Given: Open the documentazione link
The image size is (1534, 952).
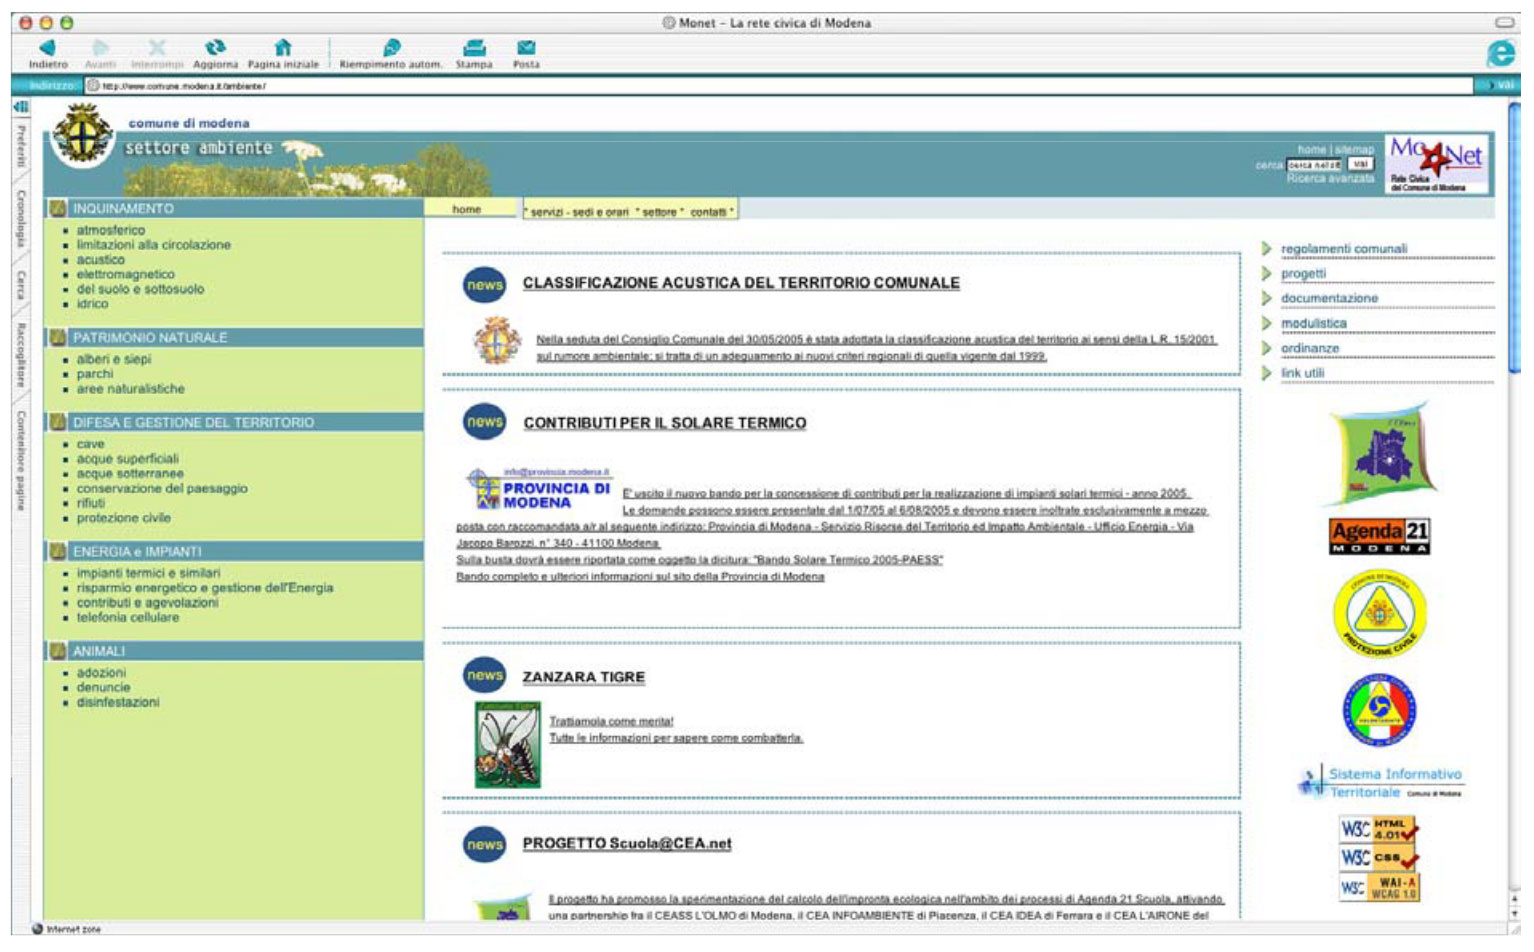Looking at the screenshot, I should [1329, 299].
